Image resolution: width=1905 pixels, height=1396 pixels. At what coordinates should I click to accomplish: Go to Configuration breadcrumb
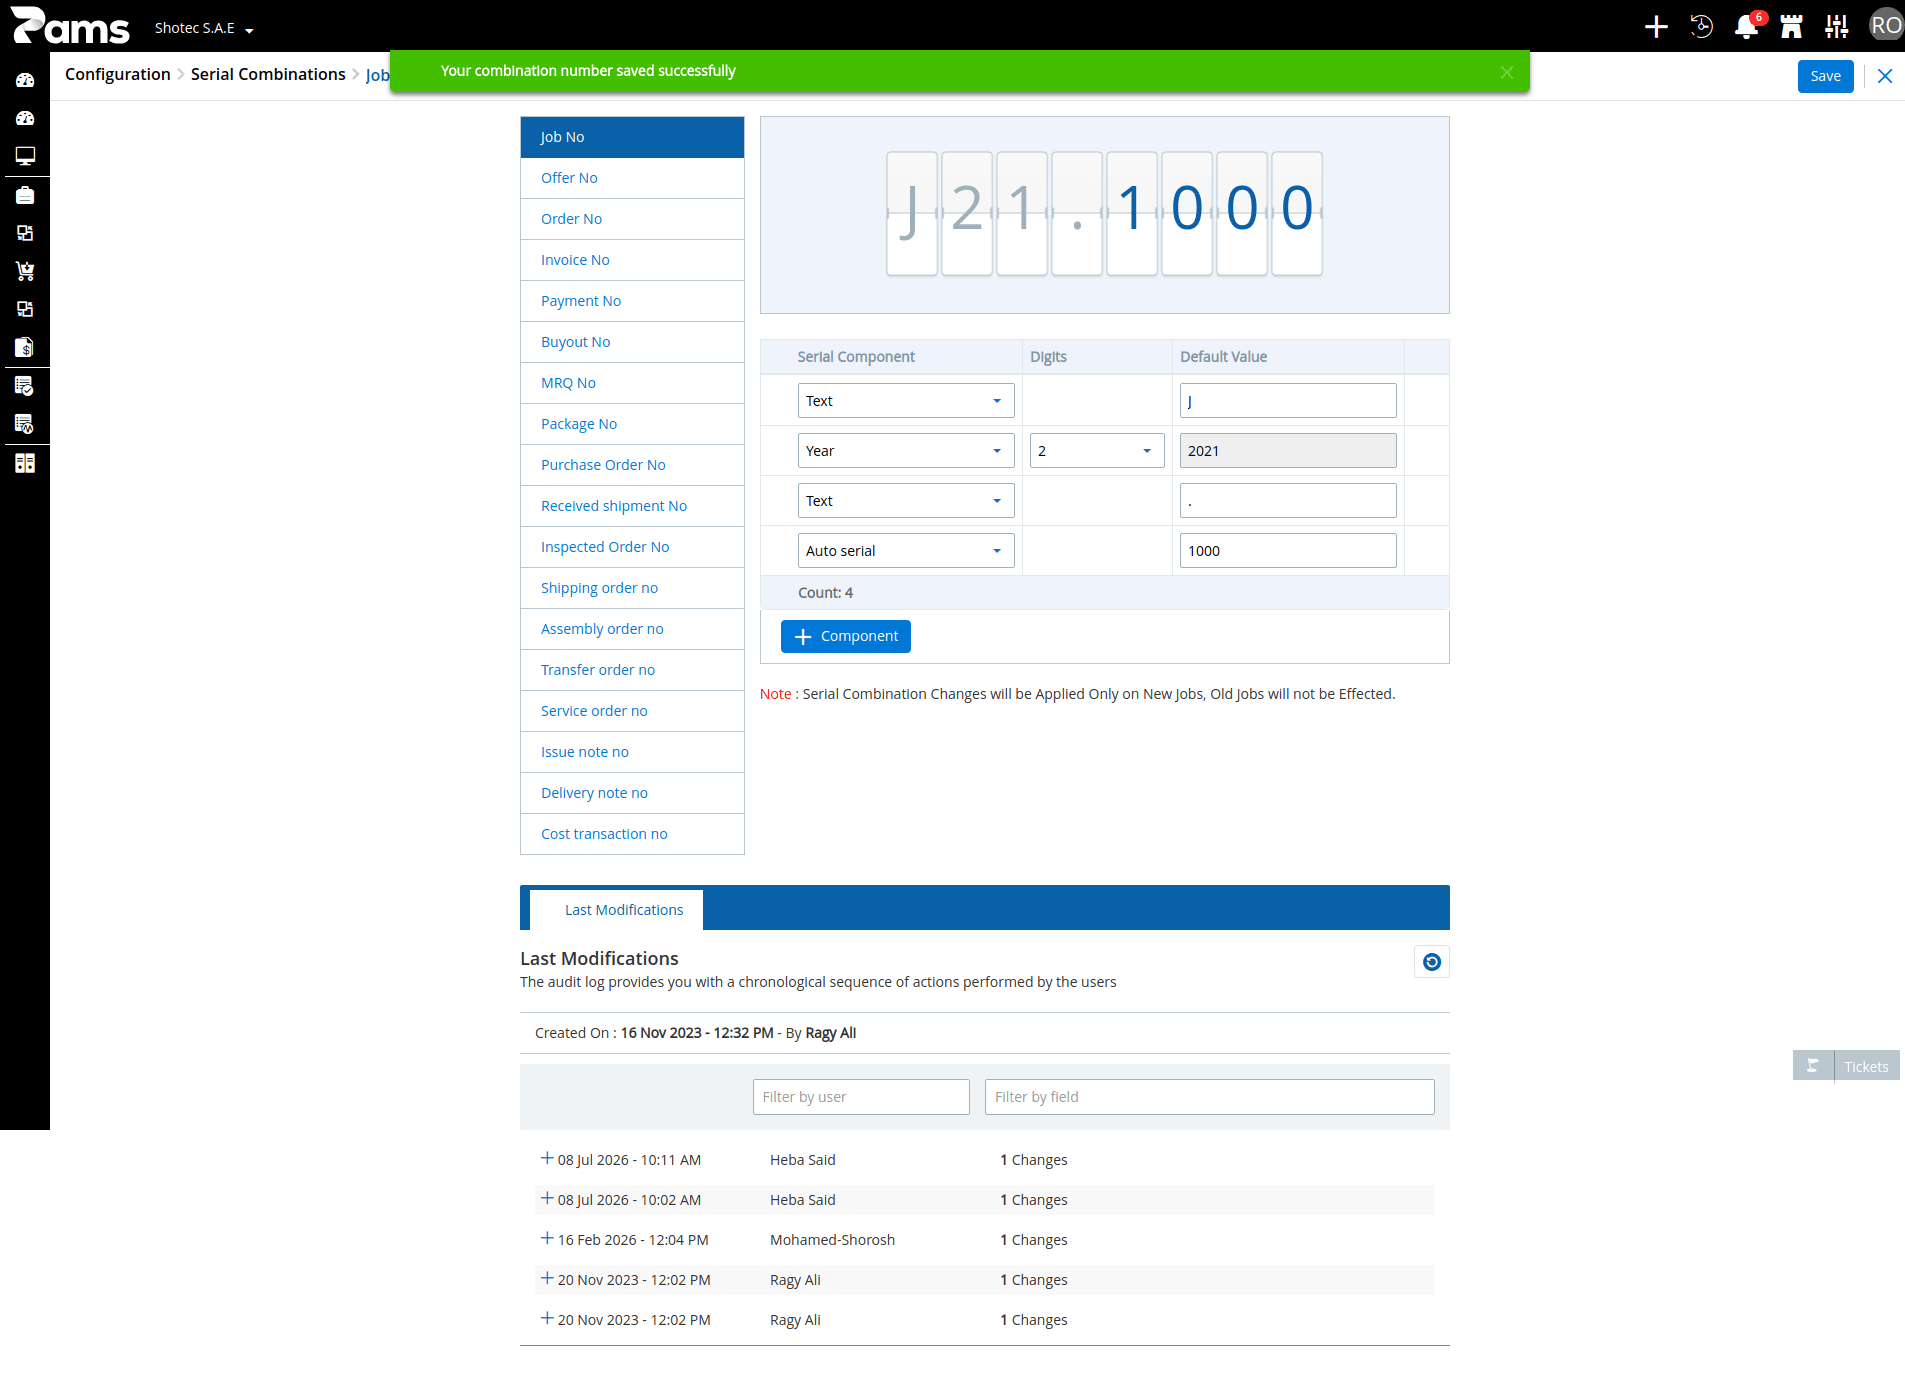(118, 74)
